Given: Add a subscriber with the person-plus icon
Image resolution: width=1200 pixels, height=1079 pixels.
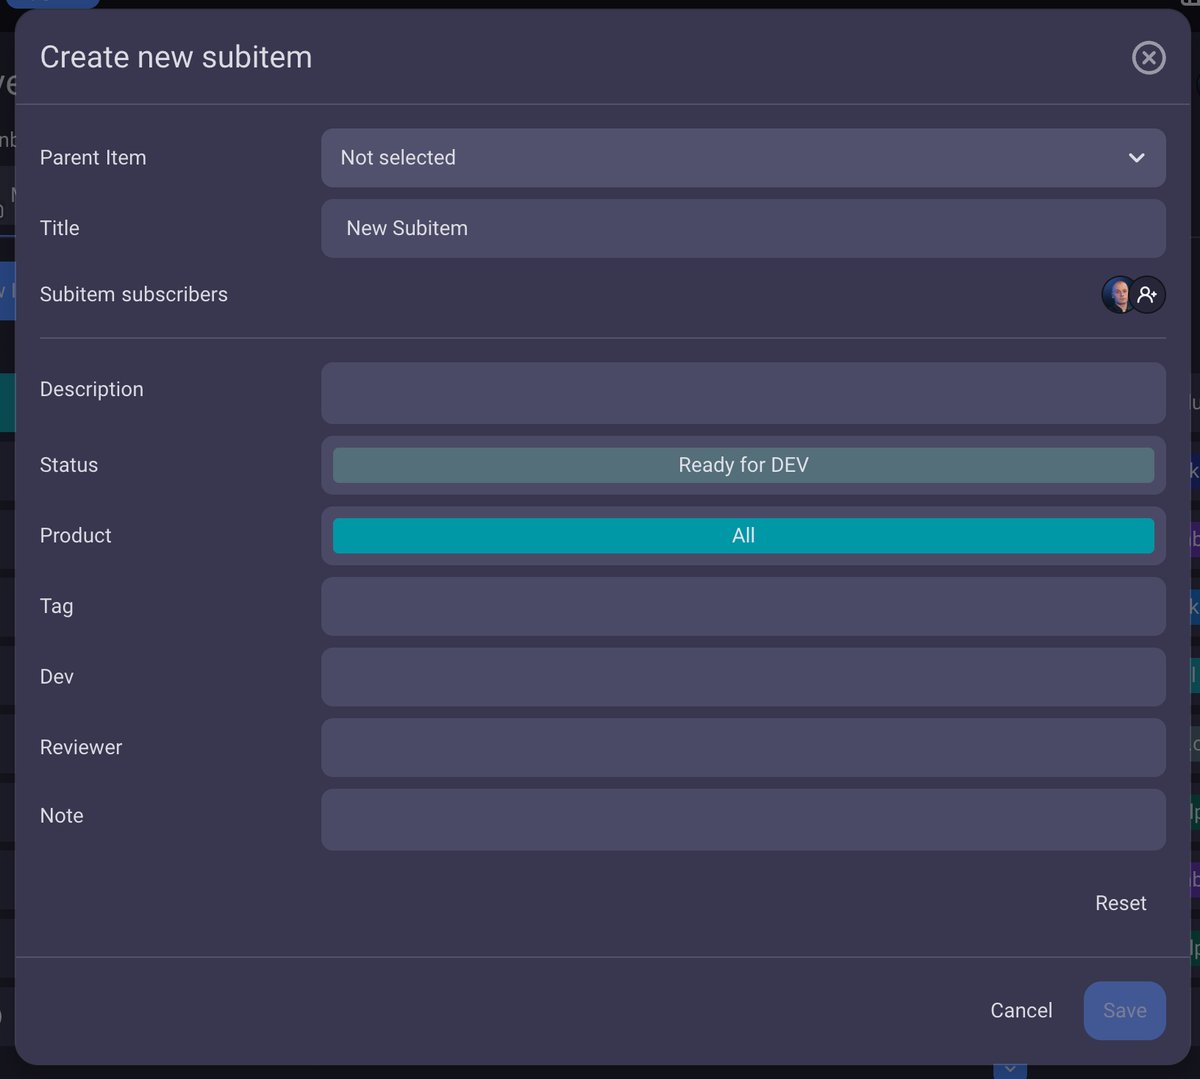Looking at the screenshot, I should 1148,295.
